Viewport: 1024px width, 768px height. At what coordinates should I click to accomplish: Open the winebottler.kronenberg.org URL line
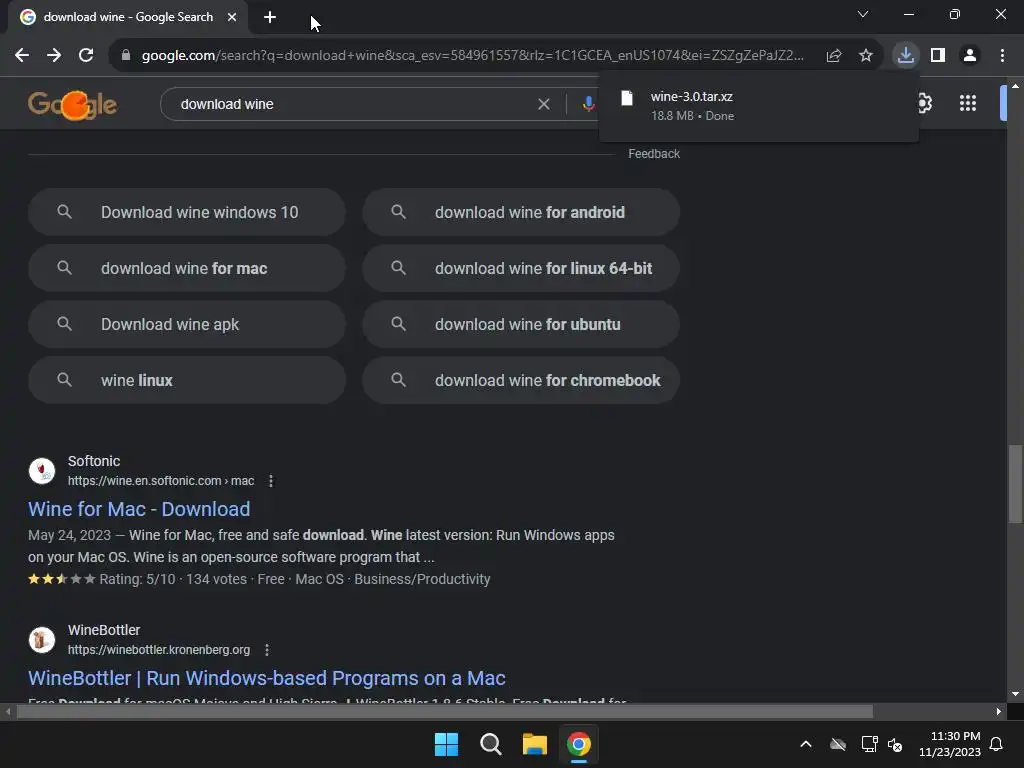159,650
